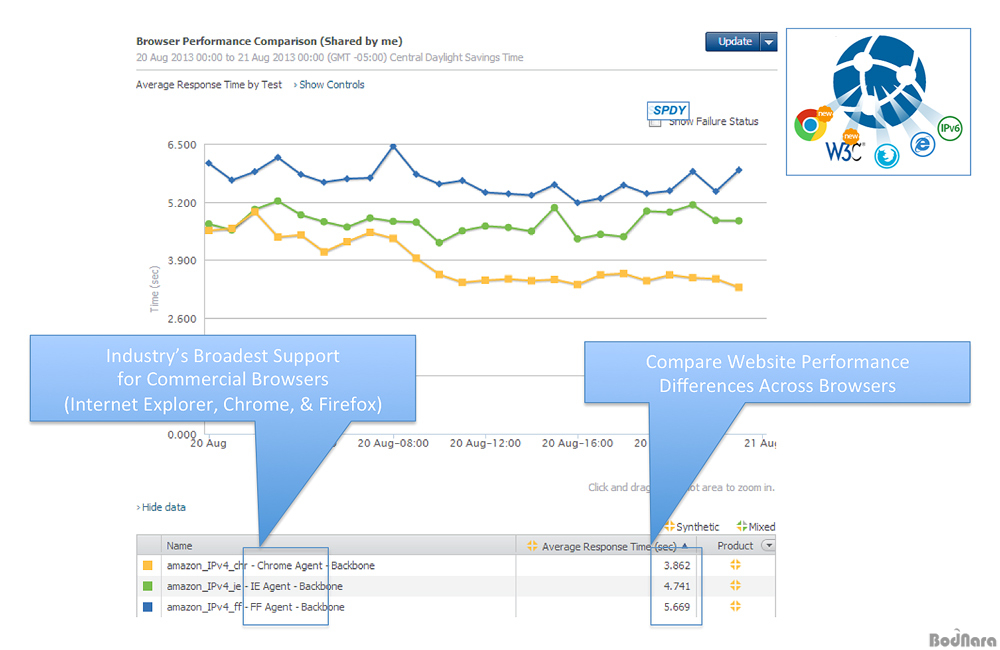1000x650 pixels.
Task: Enable the Show Failure Status checkbox
Action: pyautogui.click(x=655, y=123)
